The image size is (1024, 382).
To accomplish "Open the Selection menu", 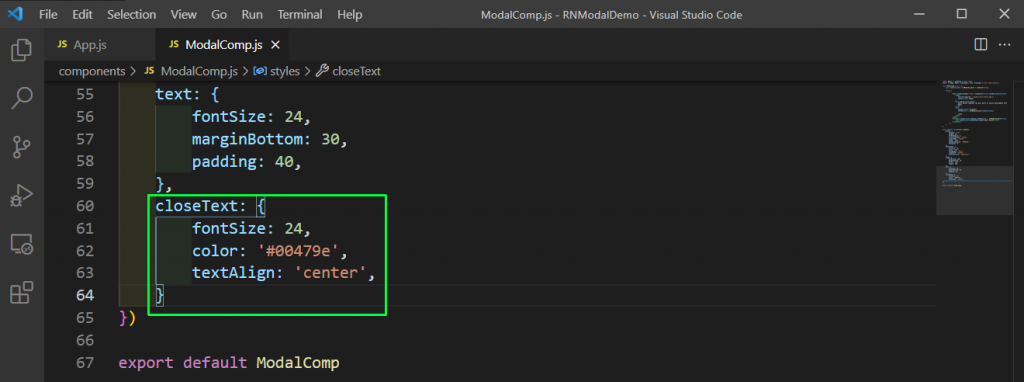I will pos(131,14).
